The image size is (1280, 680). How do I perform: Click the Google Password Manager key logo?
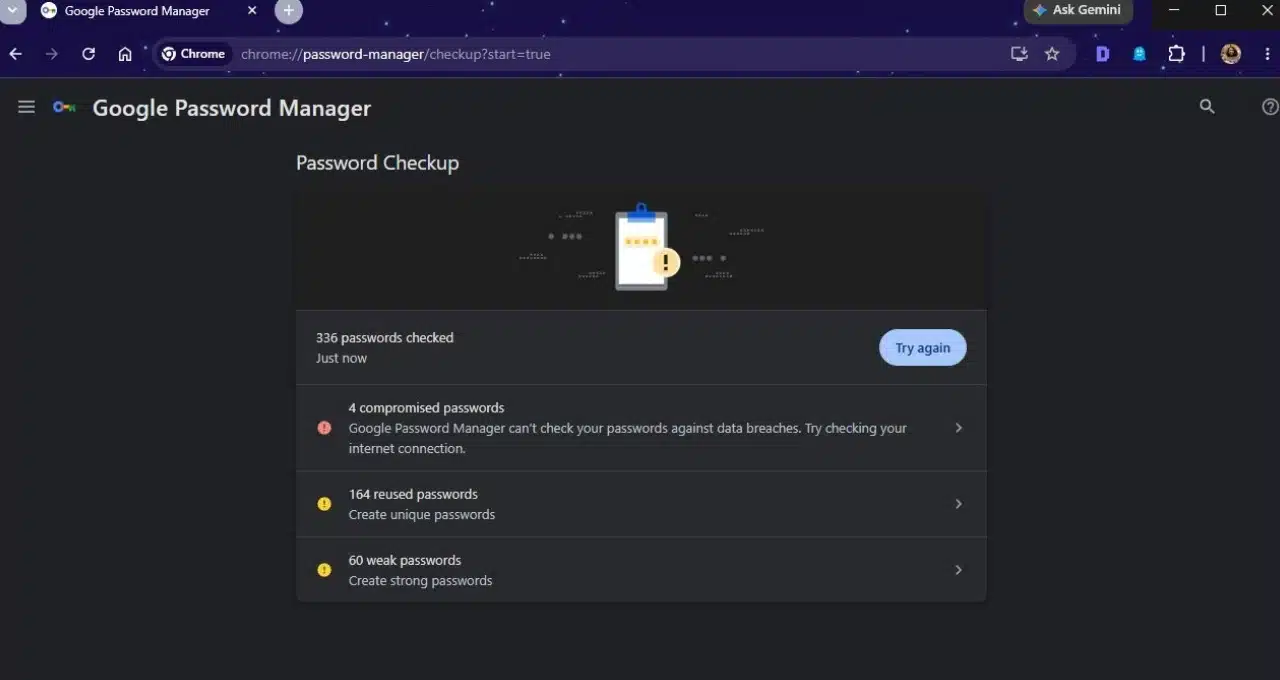[x=64, y=107]
